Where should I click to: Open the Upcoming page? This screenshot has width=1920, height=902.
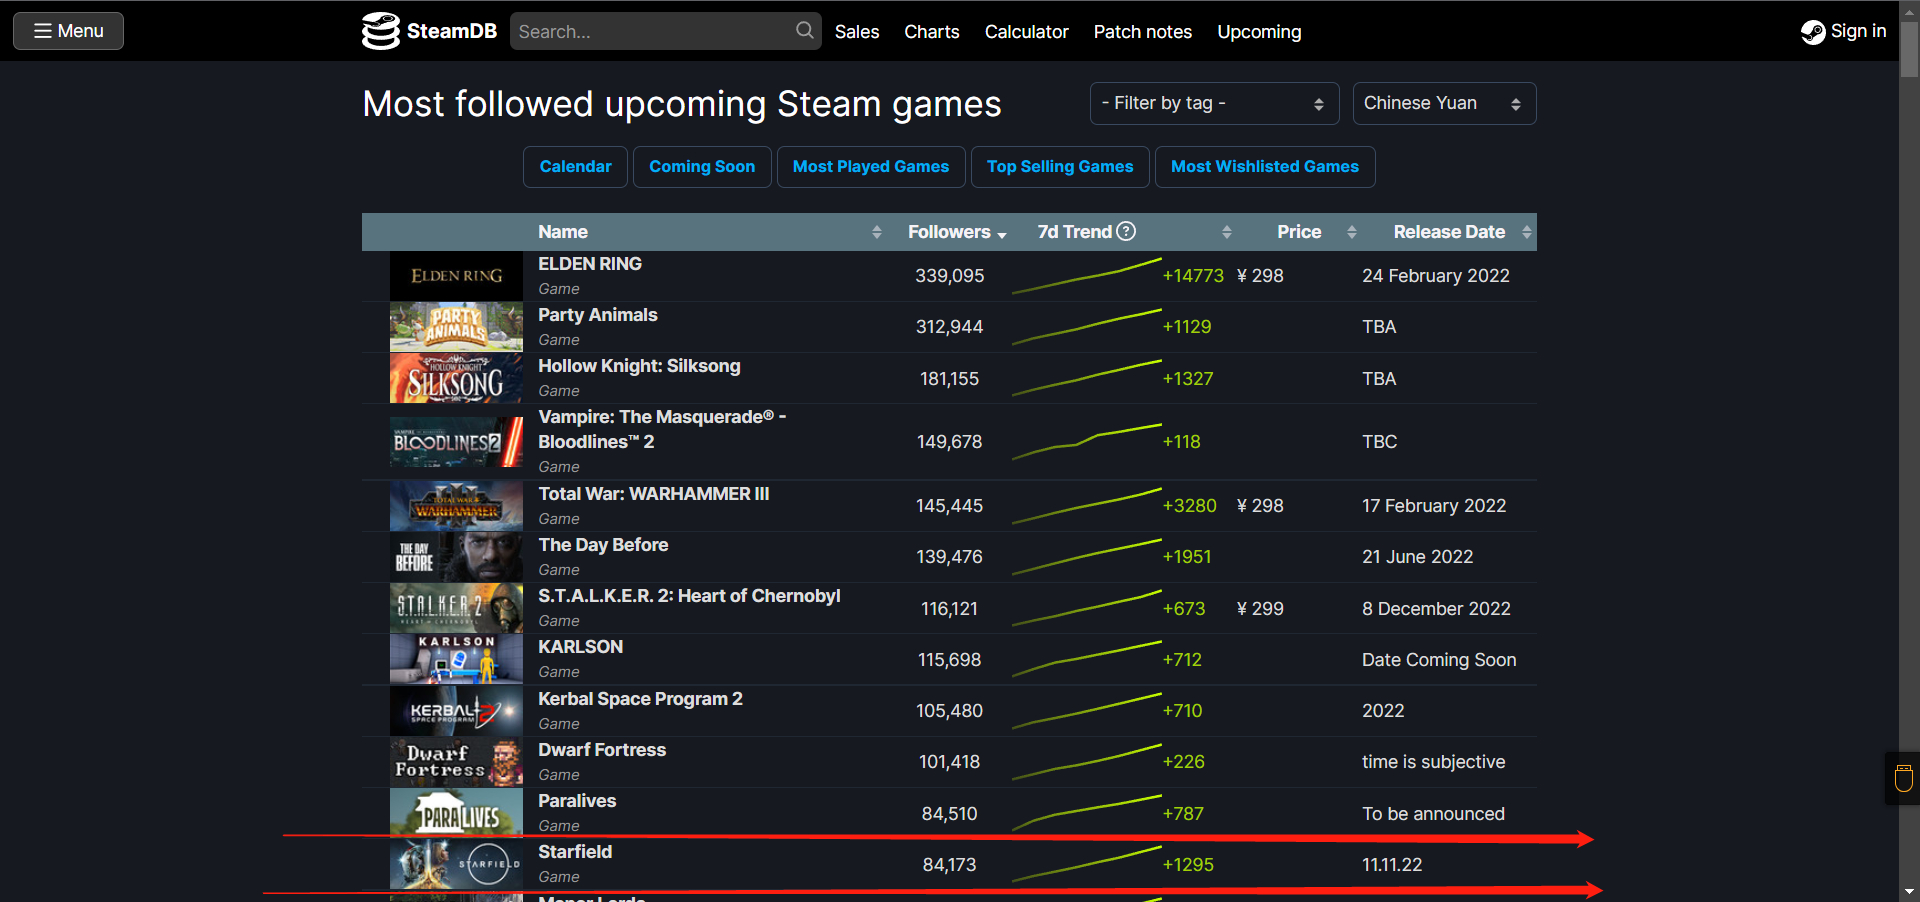(1259, 32)
